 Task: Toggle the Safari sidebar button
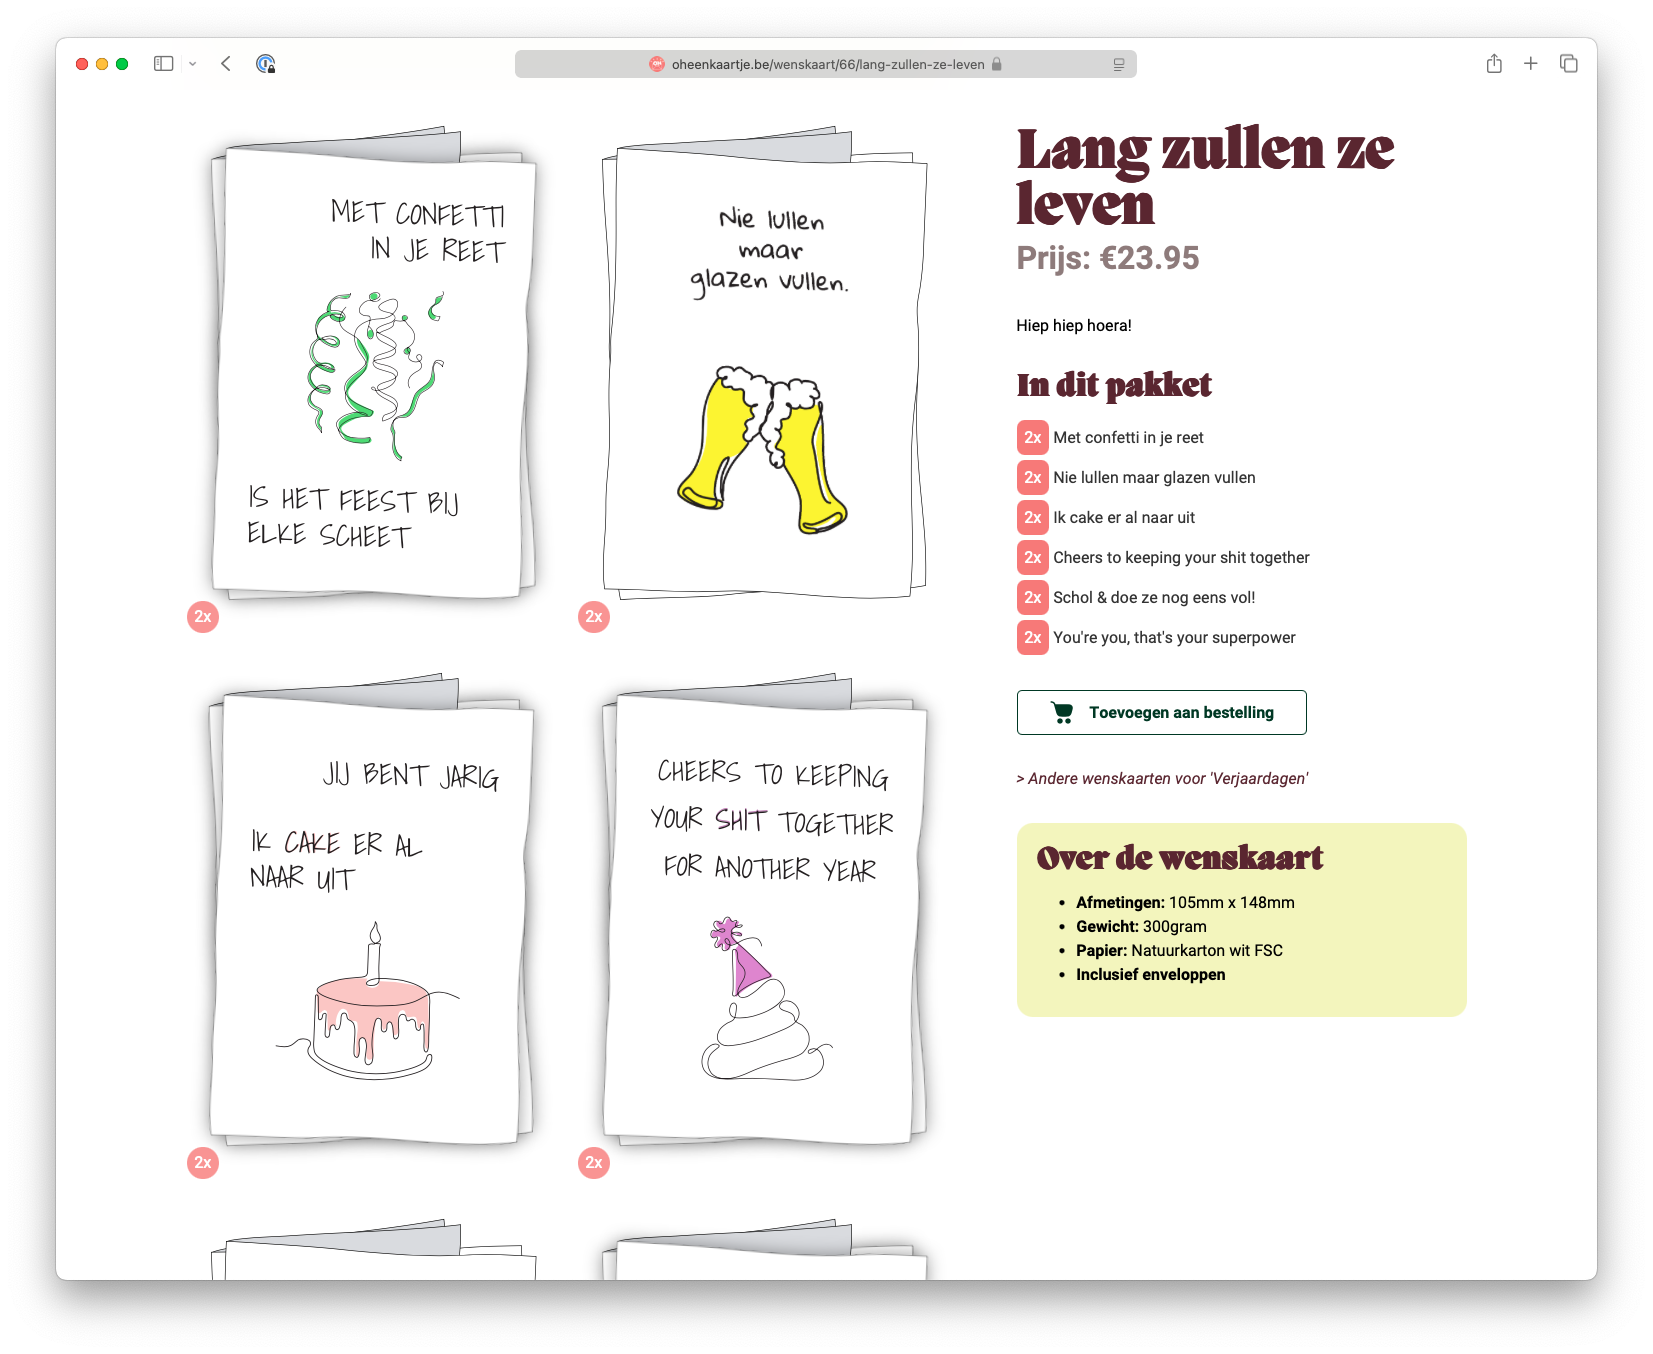point(163,64)
